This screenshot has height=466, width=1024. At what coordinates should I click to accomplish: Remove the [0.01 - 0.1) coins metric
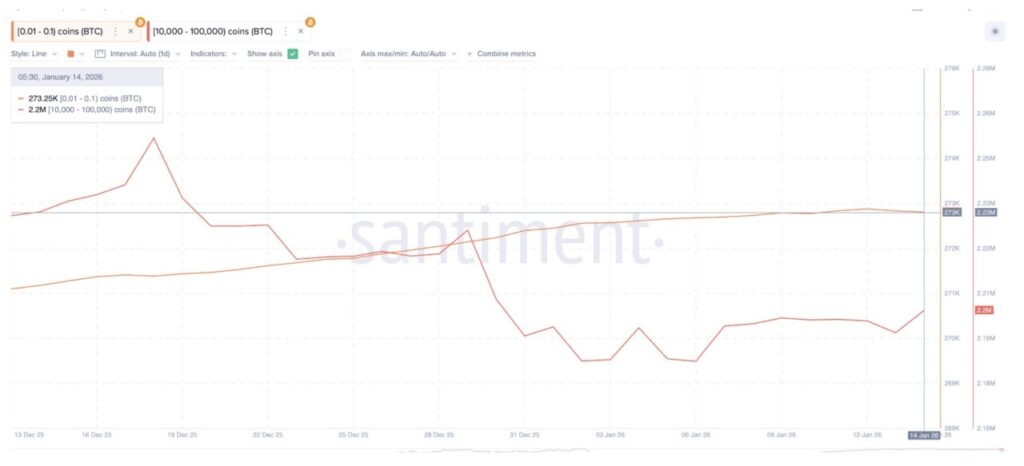pos(131,31)
